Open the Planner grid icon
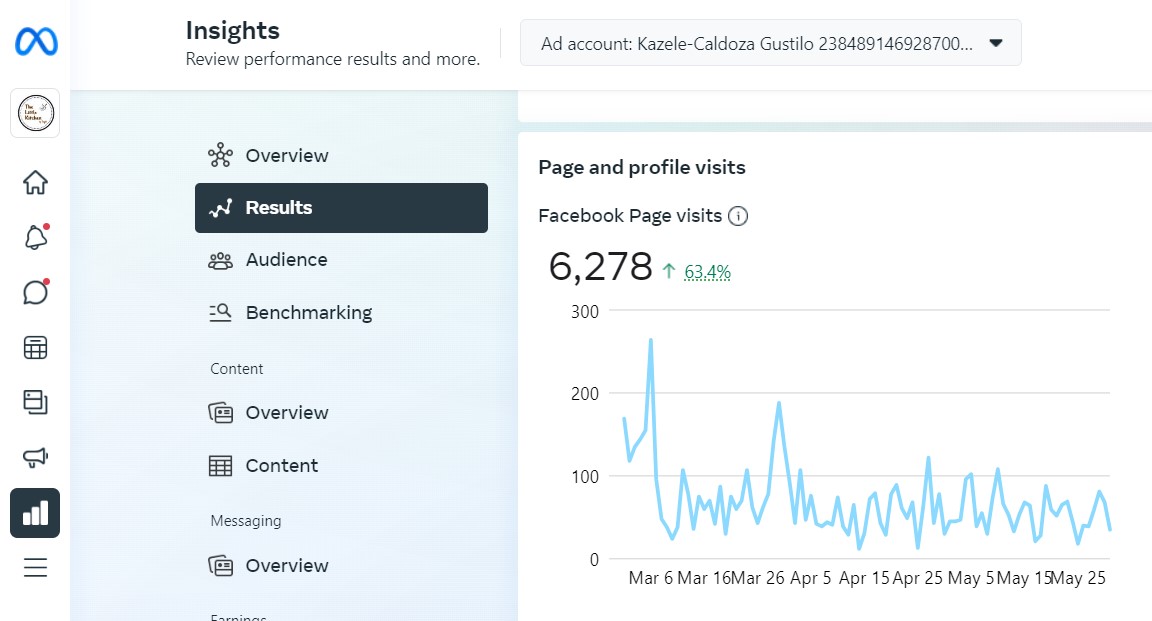Viewport: 1152px width, 621px height. pyautogui.click(x=35, y=348)
